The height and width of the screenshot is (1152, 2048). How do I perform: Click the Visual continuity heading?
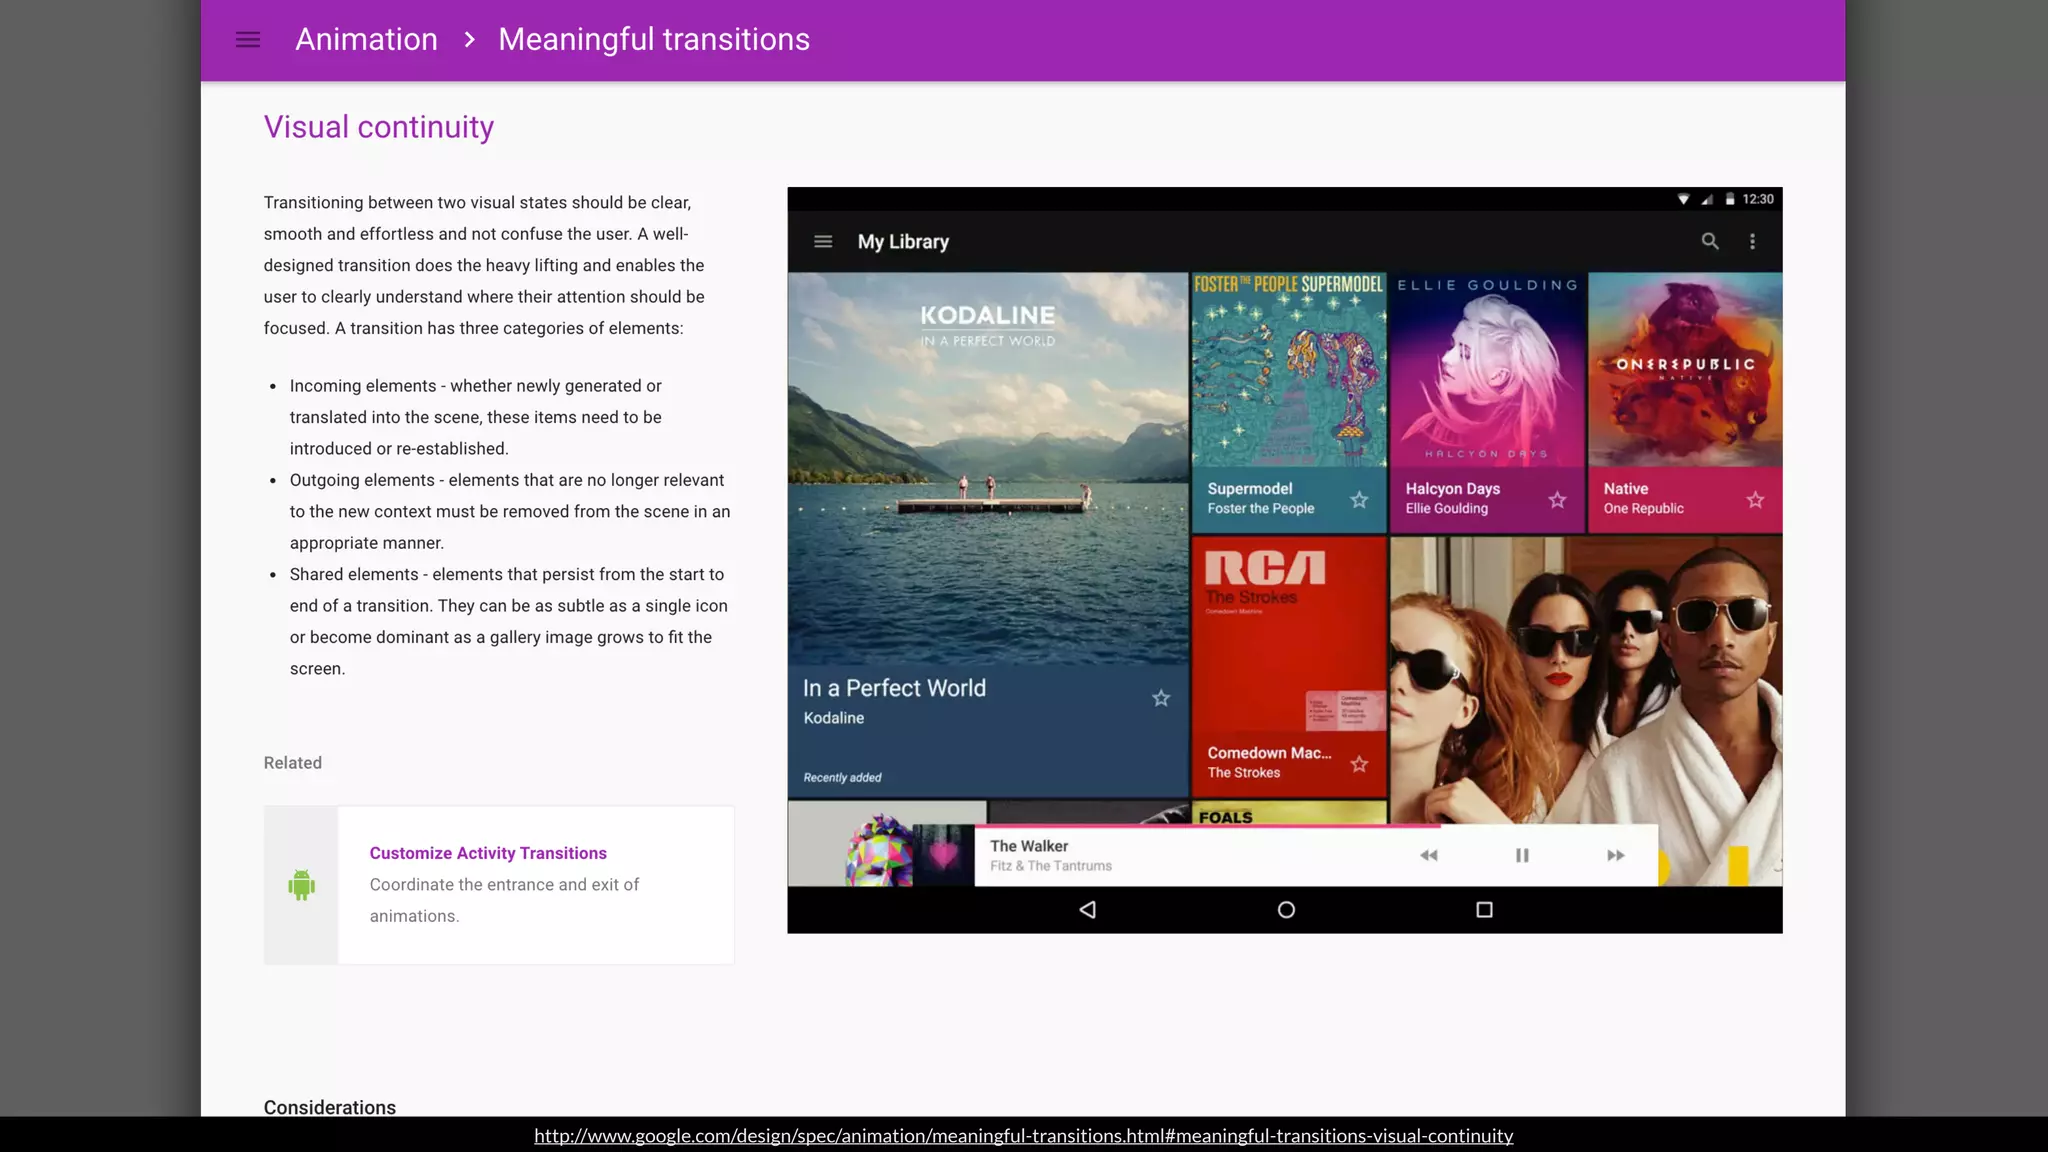click(379, 127)
